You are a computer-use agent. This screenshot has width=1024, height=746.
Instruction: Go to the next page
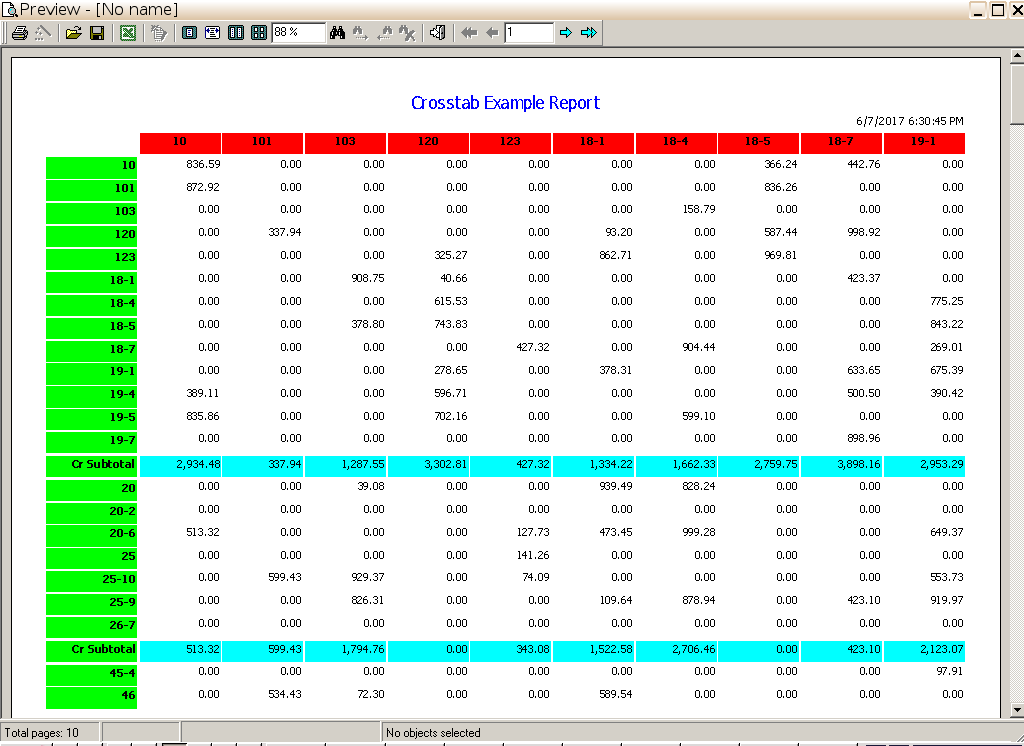point(566,33)
